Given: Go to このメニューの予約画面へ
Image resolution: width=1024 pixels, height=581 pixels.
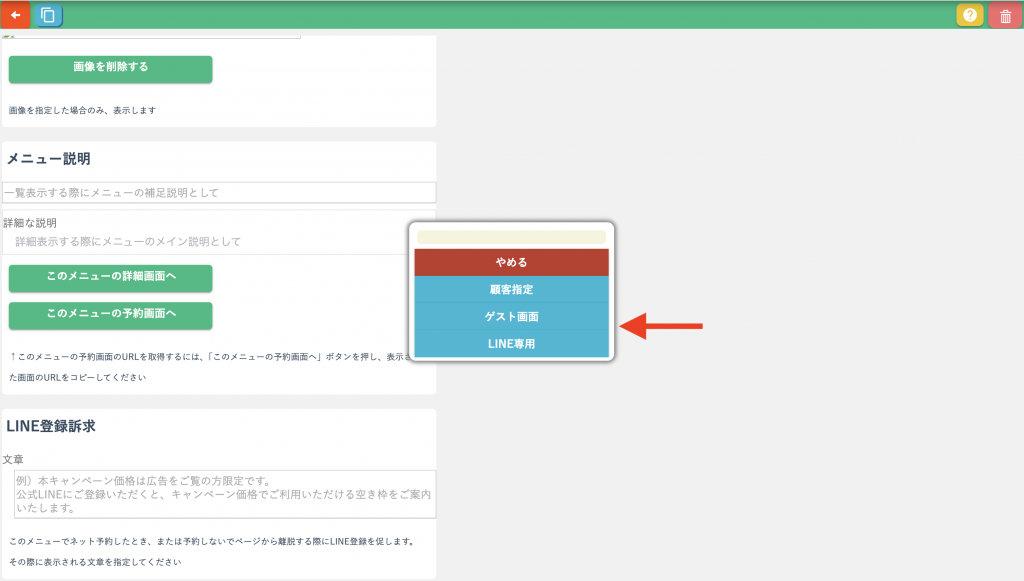Looking at the screenshot, I should tap(111, 315).
